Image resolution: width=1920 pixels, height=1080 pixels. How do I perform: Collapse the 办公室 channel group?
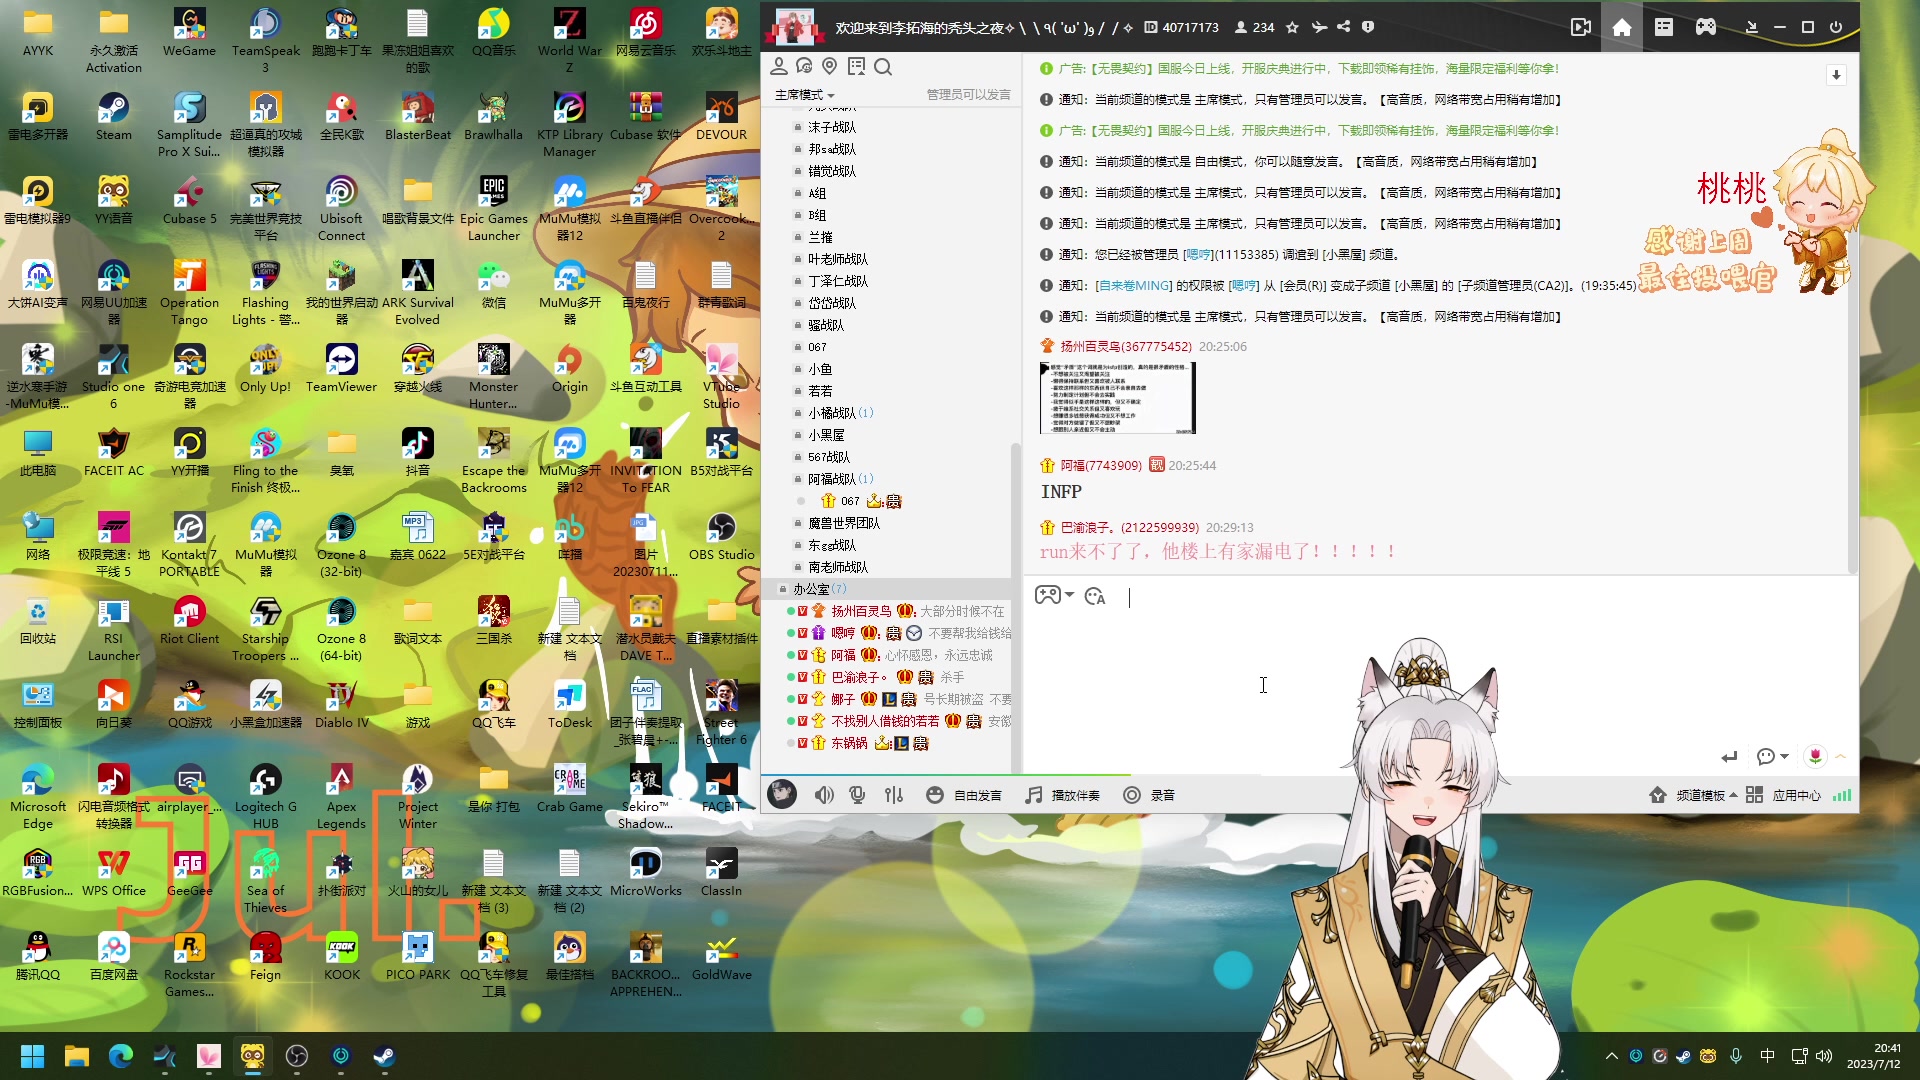[783, 589]
